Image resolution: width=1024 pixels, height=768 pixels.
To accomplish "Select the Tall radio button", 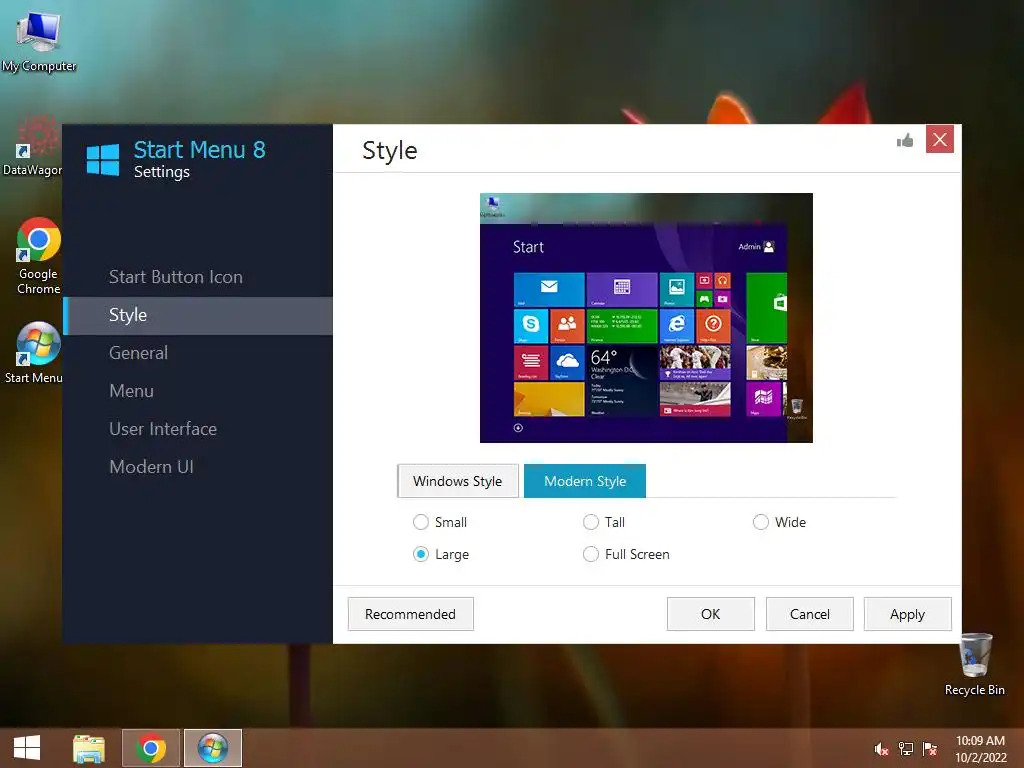I will pyautogui.click(x=603, y=522).
